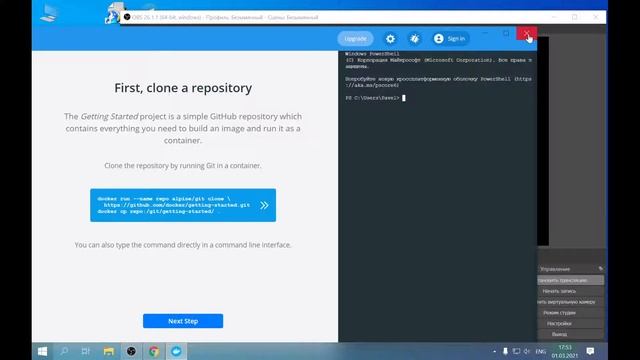Minimize the Docker Desktop window
The height and width of the screenshot is (360, 640).
pos(485,33)
